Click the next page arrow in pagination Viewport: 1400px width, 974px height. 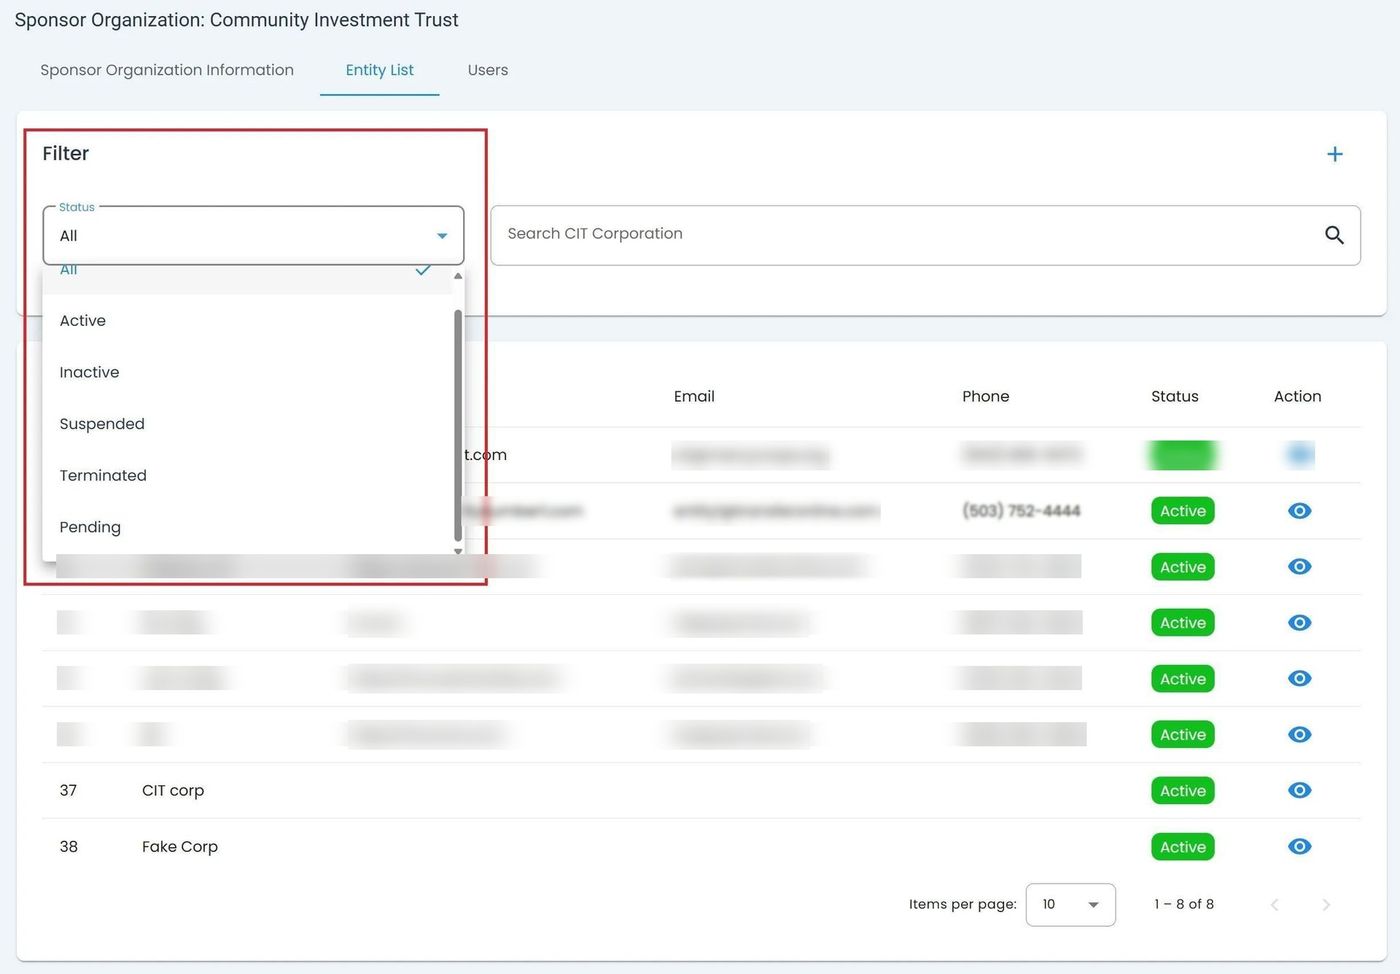pos(1326,905)
